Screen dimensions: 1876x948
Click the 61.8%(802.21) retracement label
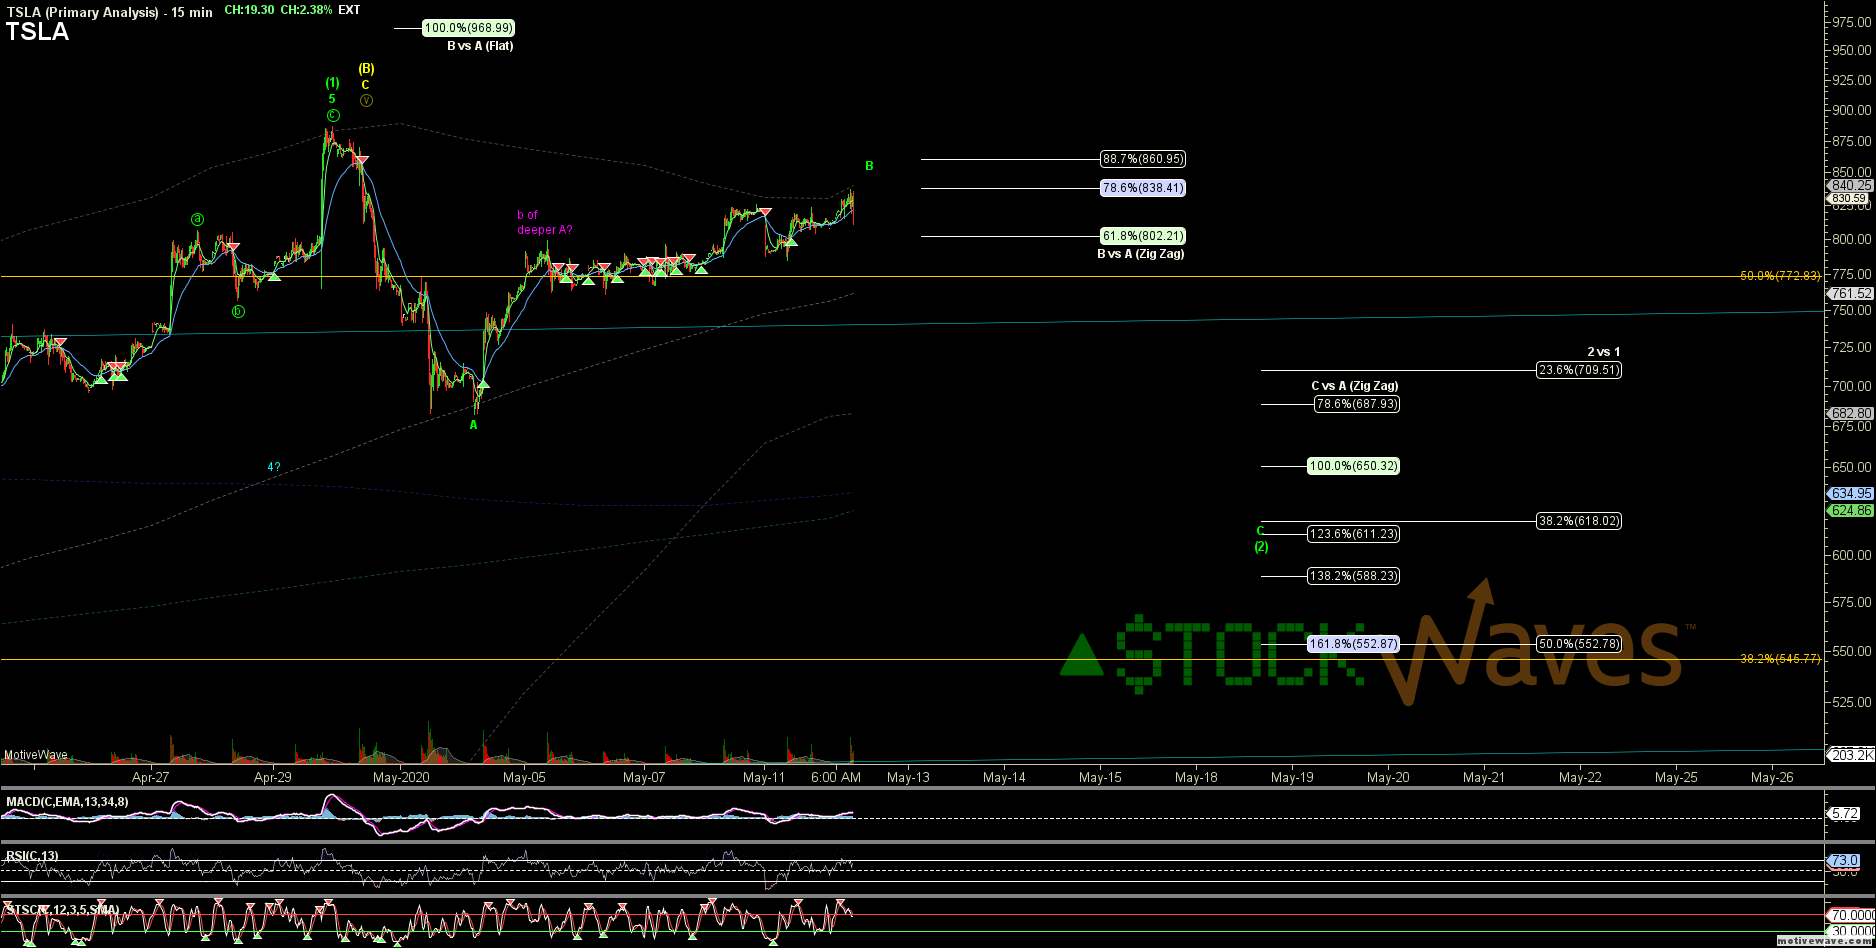pos(1143,237)
